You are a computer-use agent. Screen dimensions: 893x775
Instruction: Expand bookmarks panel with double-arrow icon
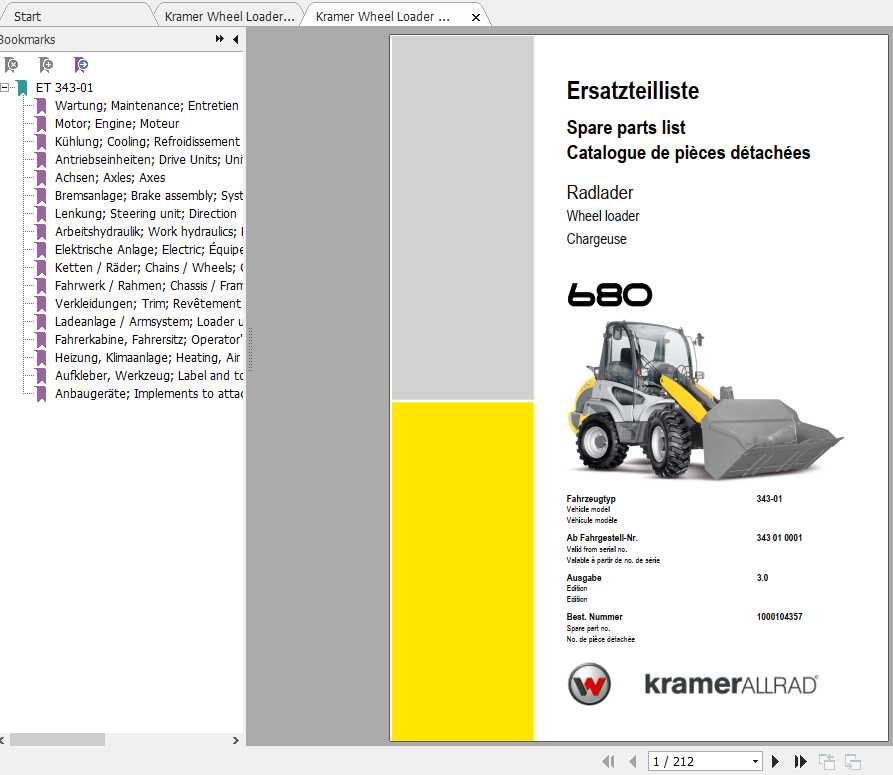pyautogui.click(x=220, y=39)
